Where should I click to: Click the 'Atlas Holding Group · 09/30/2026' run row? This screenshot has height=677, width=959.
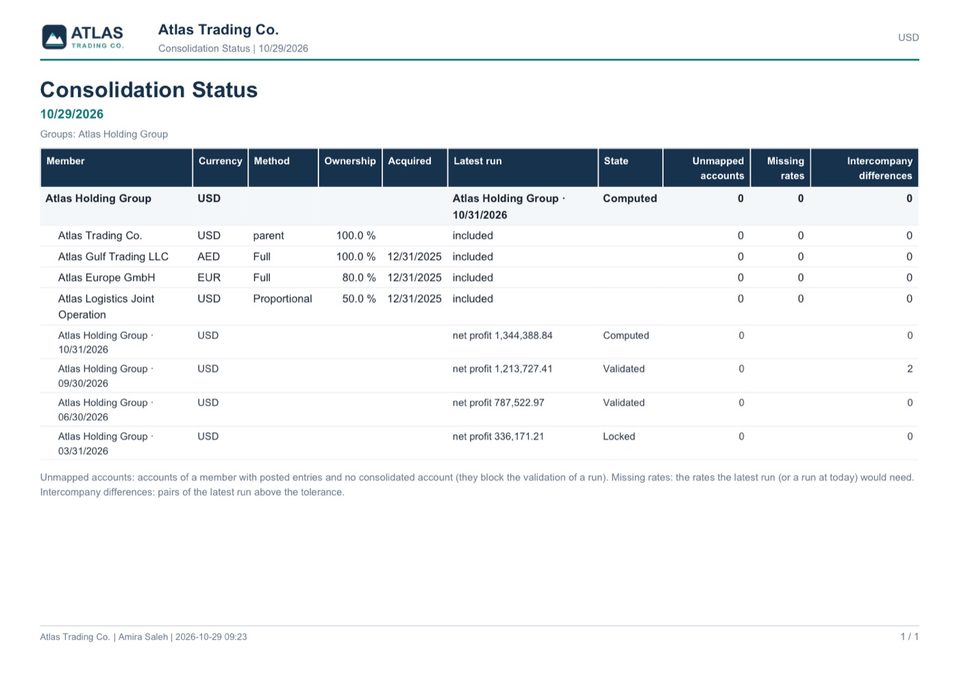[480, 375]
